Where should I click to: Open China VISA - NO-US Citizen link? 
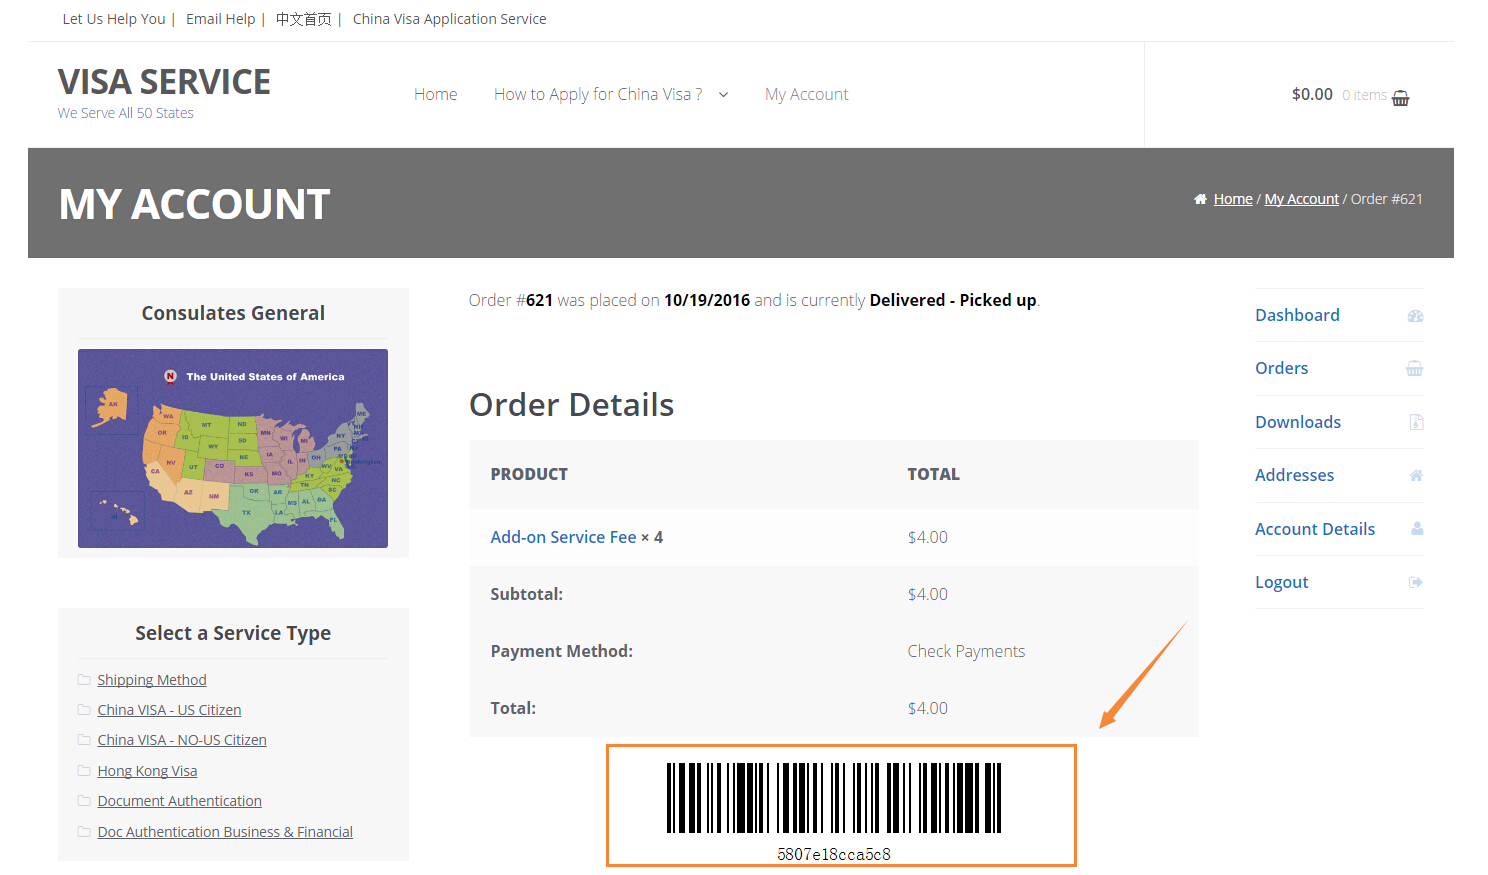[x=182, y=740]
